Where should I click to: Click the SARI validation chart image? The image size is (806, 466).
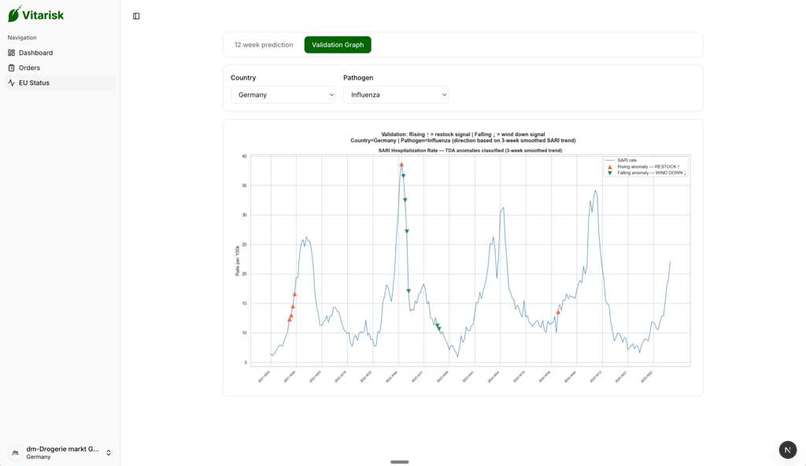[463, 258]
